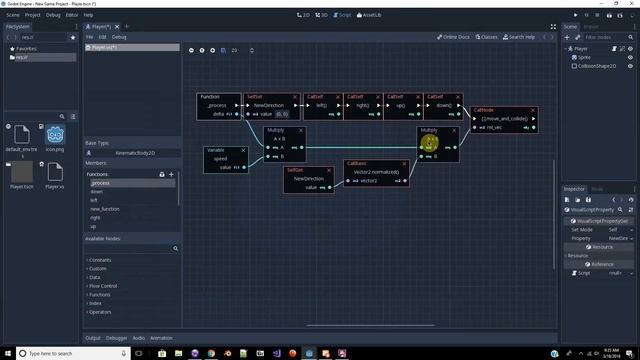Close the SelfSet NewDirection node
Image resolution: width=640 pixels, height=360 pixels.
pos(295,97)
